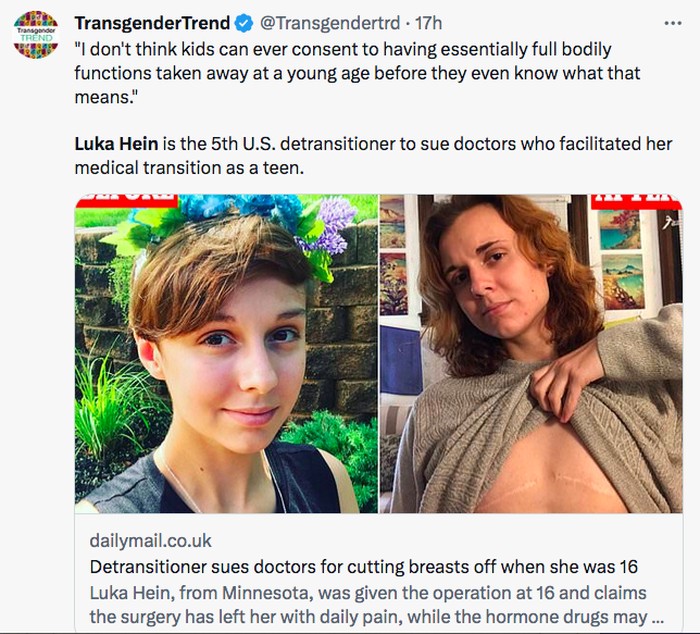
Task: Click the blue verified badge
Action: point(245,21)
